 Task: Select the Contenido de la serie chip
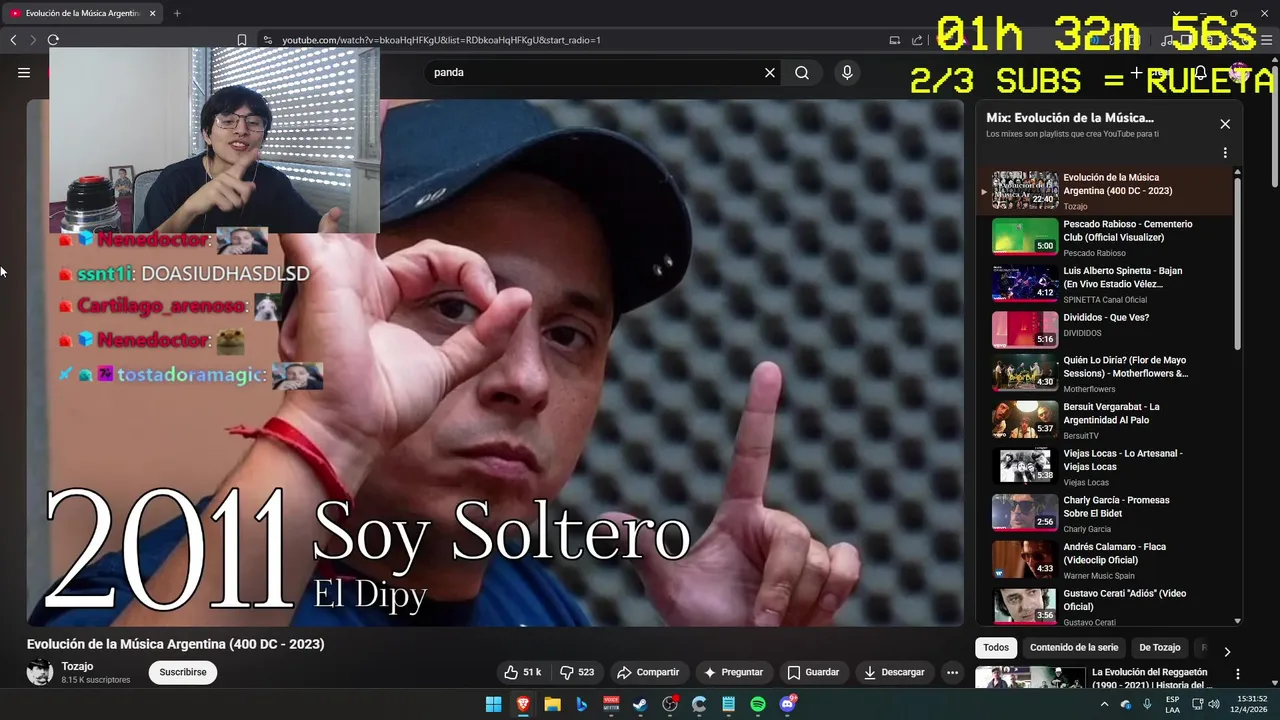click(x=1074, y=647)
